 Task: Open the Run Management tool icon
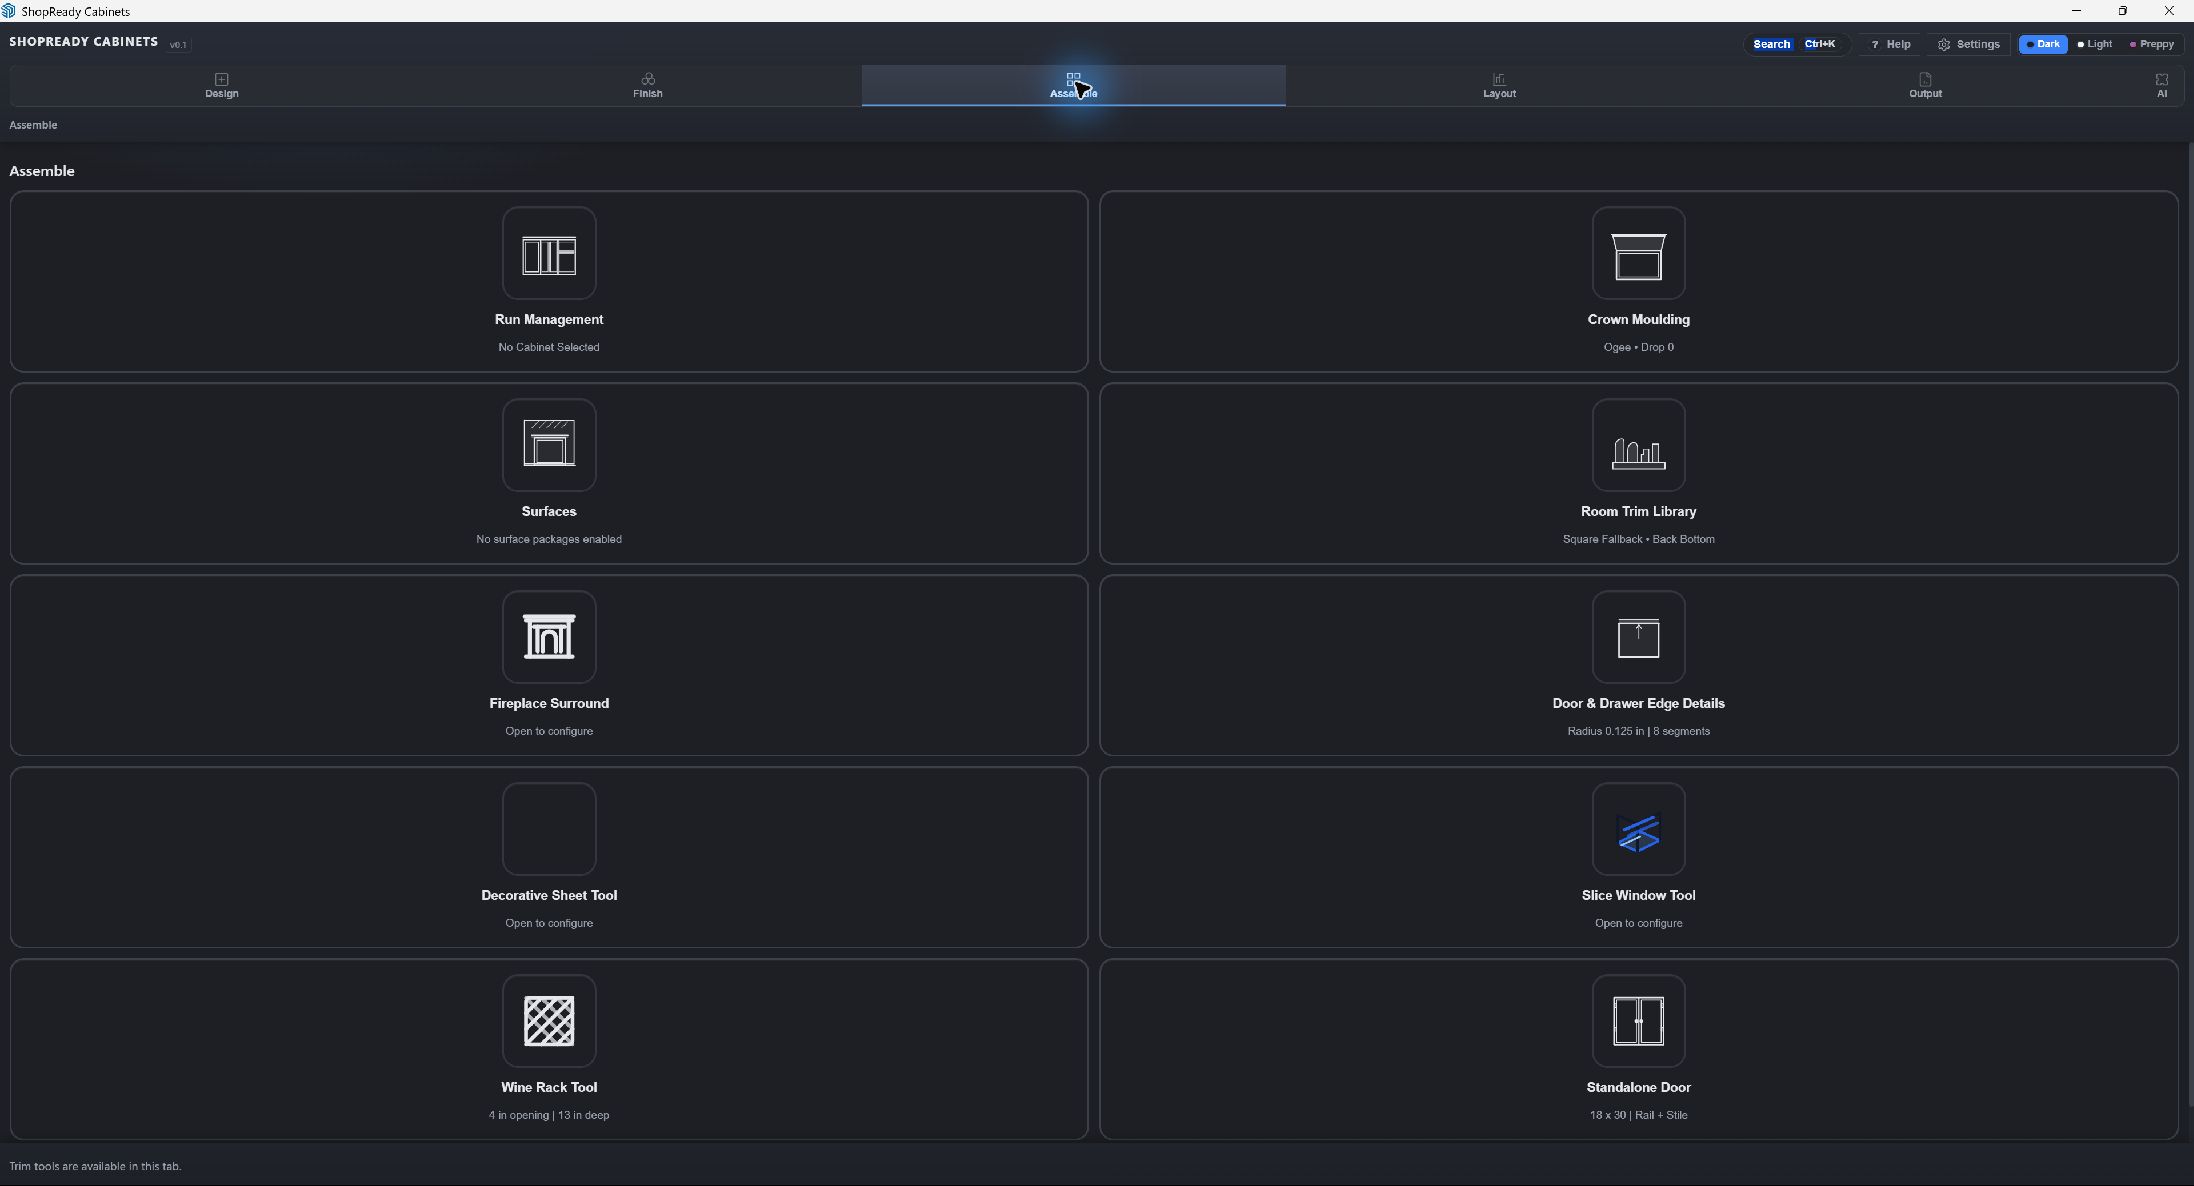pos(549,253)
